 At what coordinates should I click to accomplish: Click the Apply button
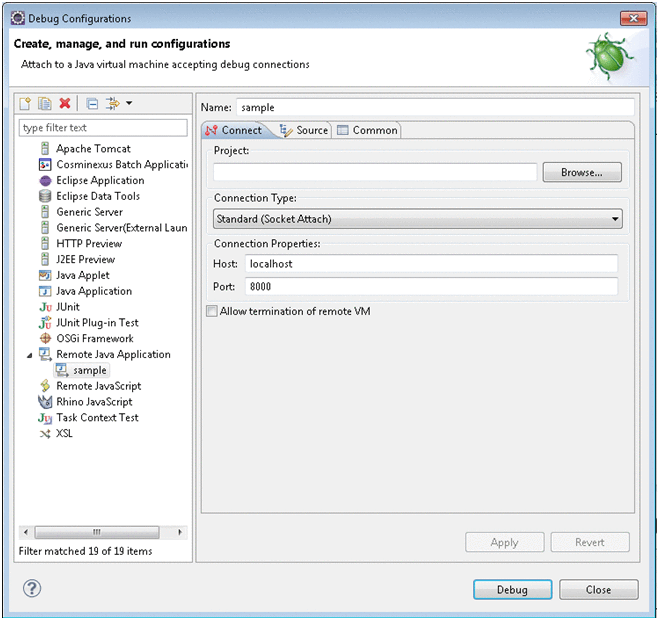[x=504, y=542]
